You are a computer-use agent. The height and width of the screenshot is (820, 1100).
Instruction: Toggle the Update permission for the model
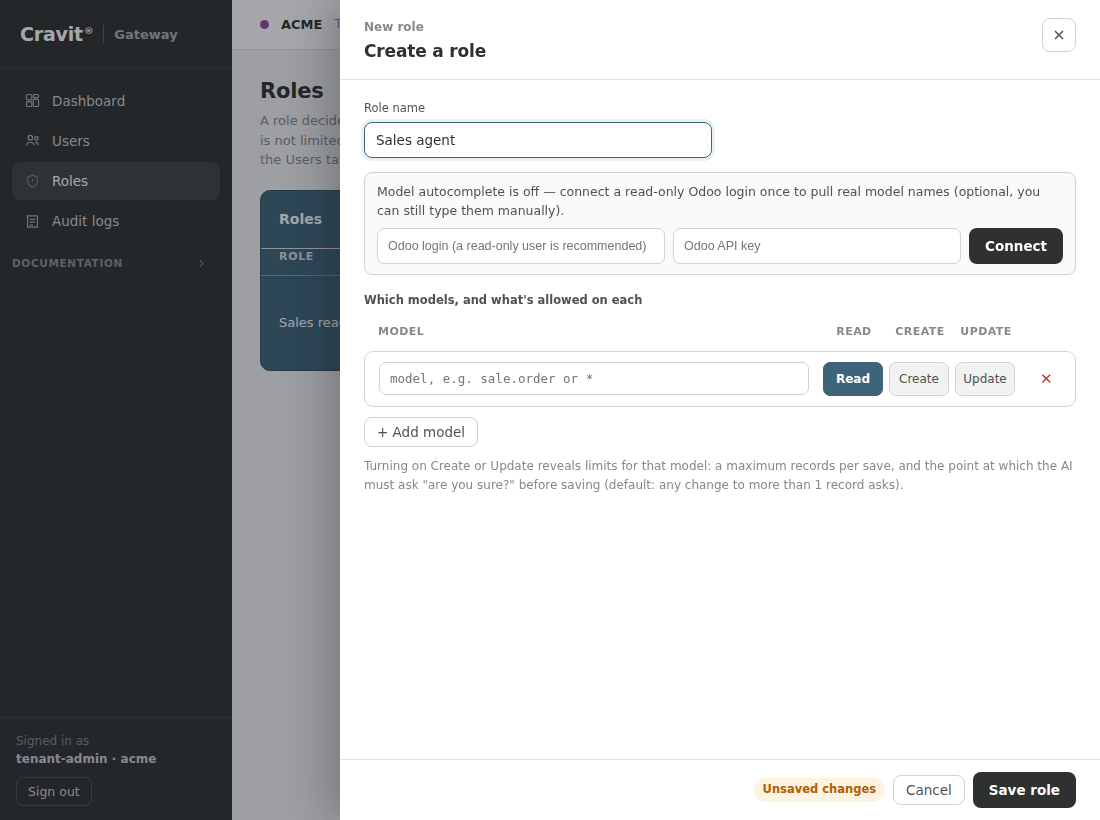pos(984,379)
